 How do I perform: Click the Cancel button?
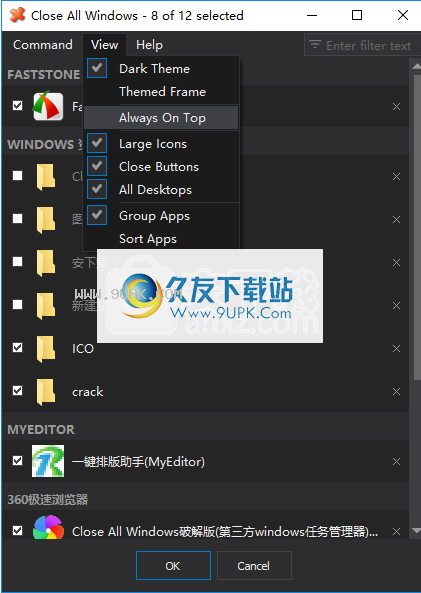click(x=254, y=566)
